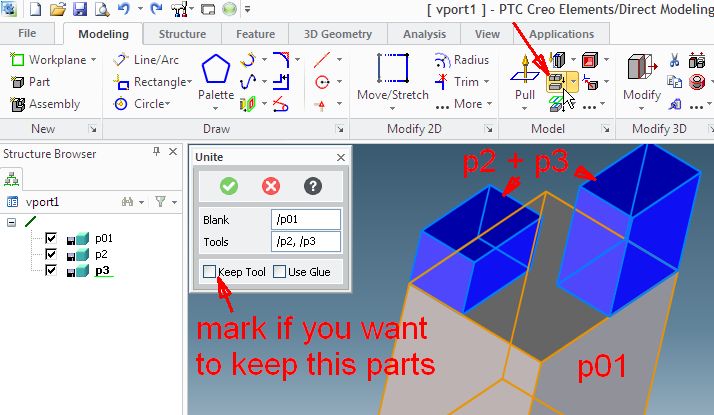Toggle the p2 checkbox in Structure Browser

point(51,254)
